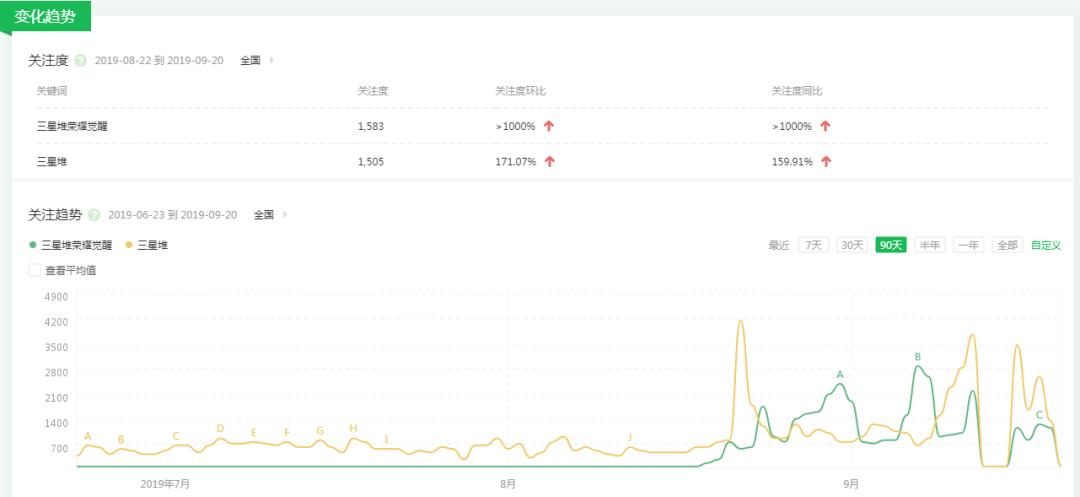Click the 1,505 attention value
Screen dimensions: 1080x497
[x=371, y=162]
